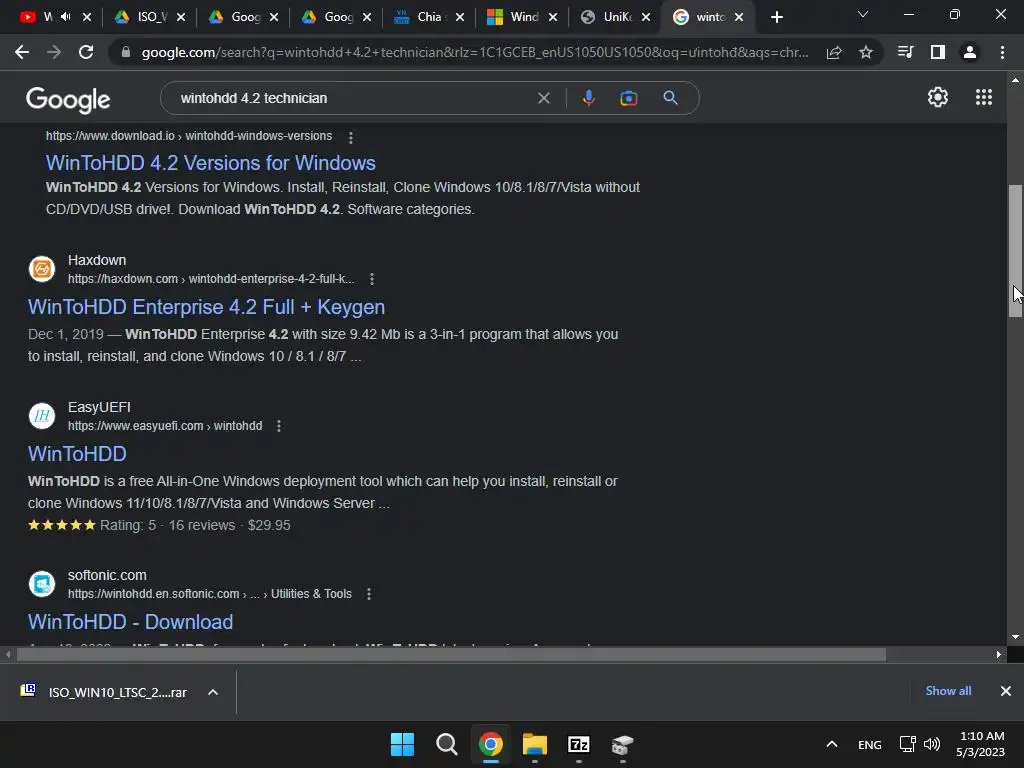This screenshot has height=768, width=1024.
Task: Open more options for EasyUEFI result
Action: 279,426
